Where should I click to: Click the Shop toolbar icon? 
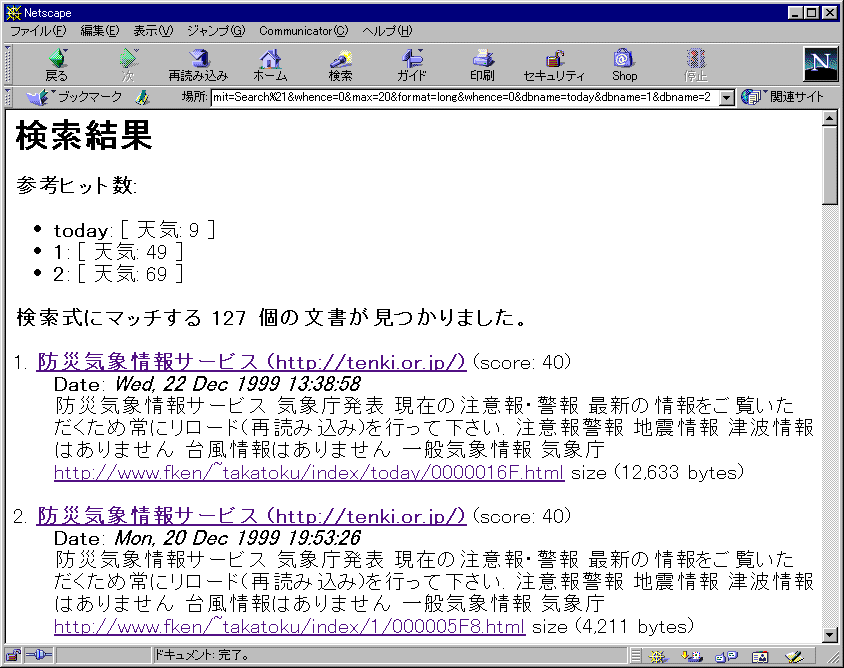click(x=624, y=65)
